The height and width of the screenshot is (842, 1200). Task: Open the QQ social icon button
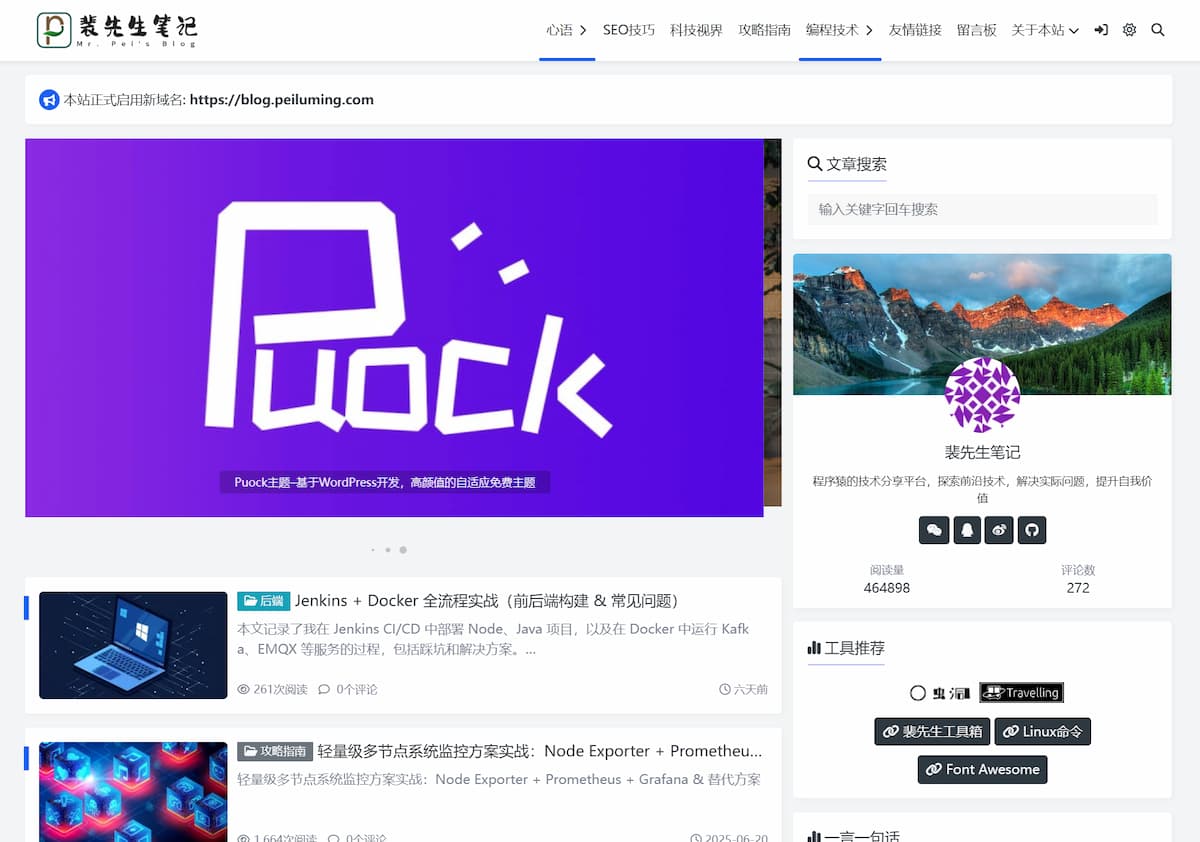[x=966, y=530]
